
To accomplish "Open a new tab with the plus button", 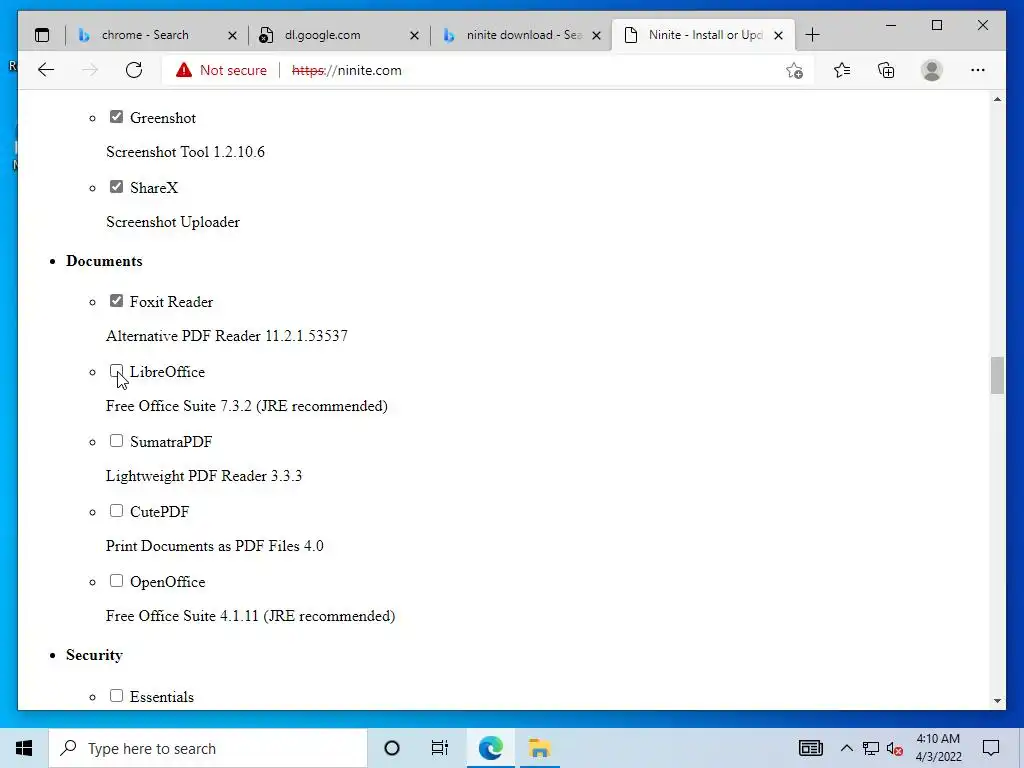I will [812, 35].
